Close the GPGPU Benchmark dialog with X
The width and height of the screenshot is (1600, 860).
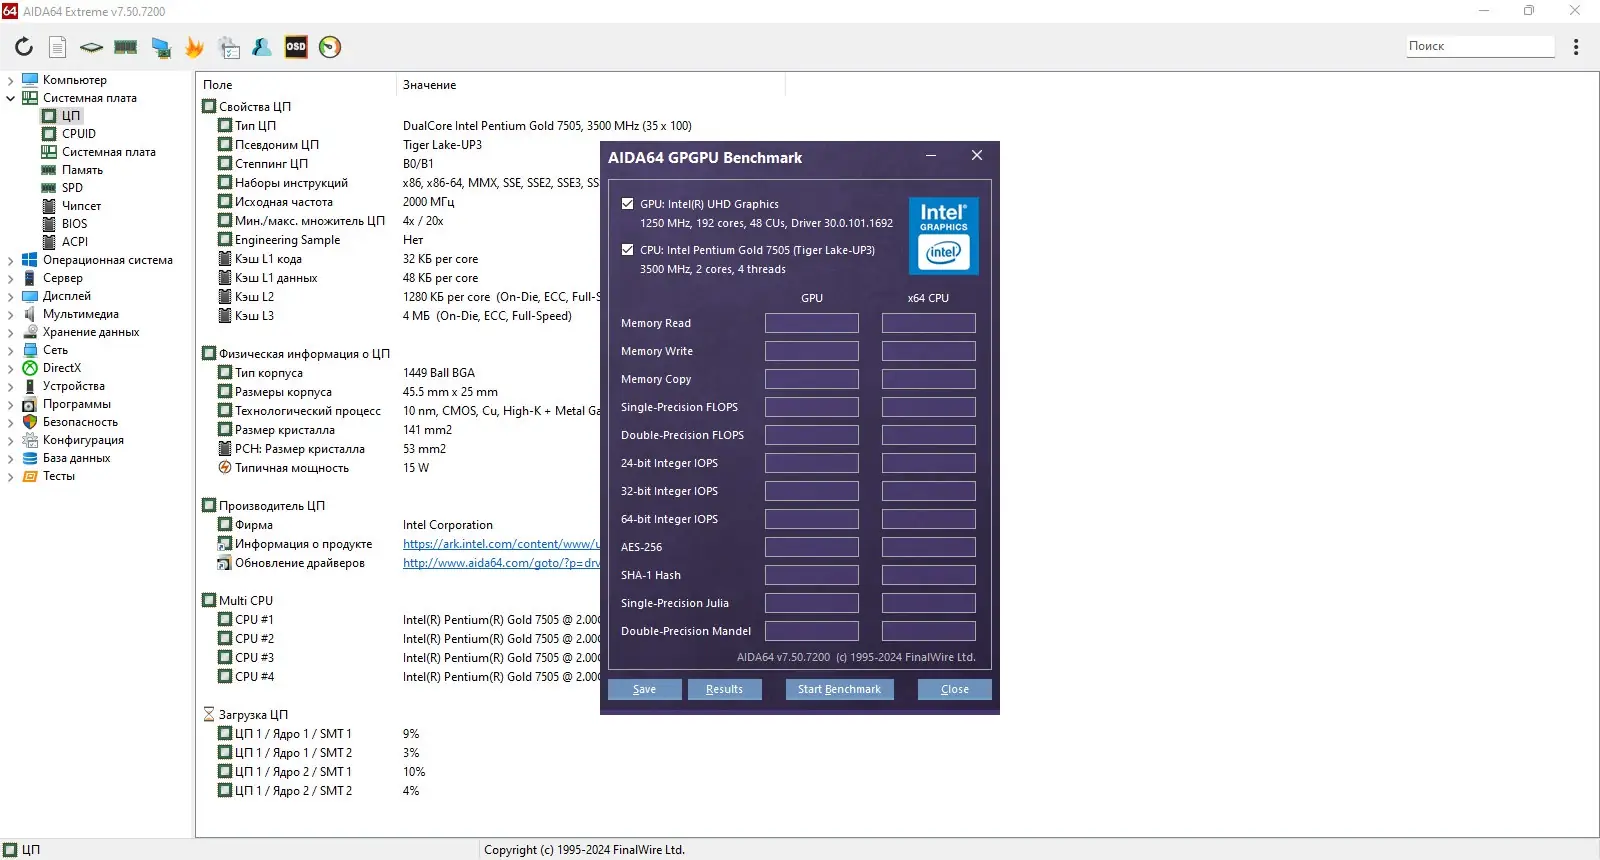977,156
